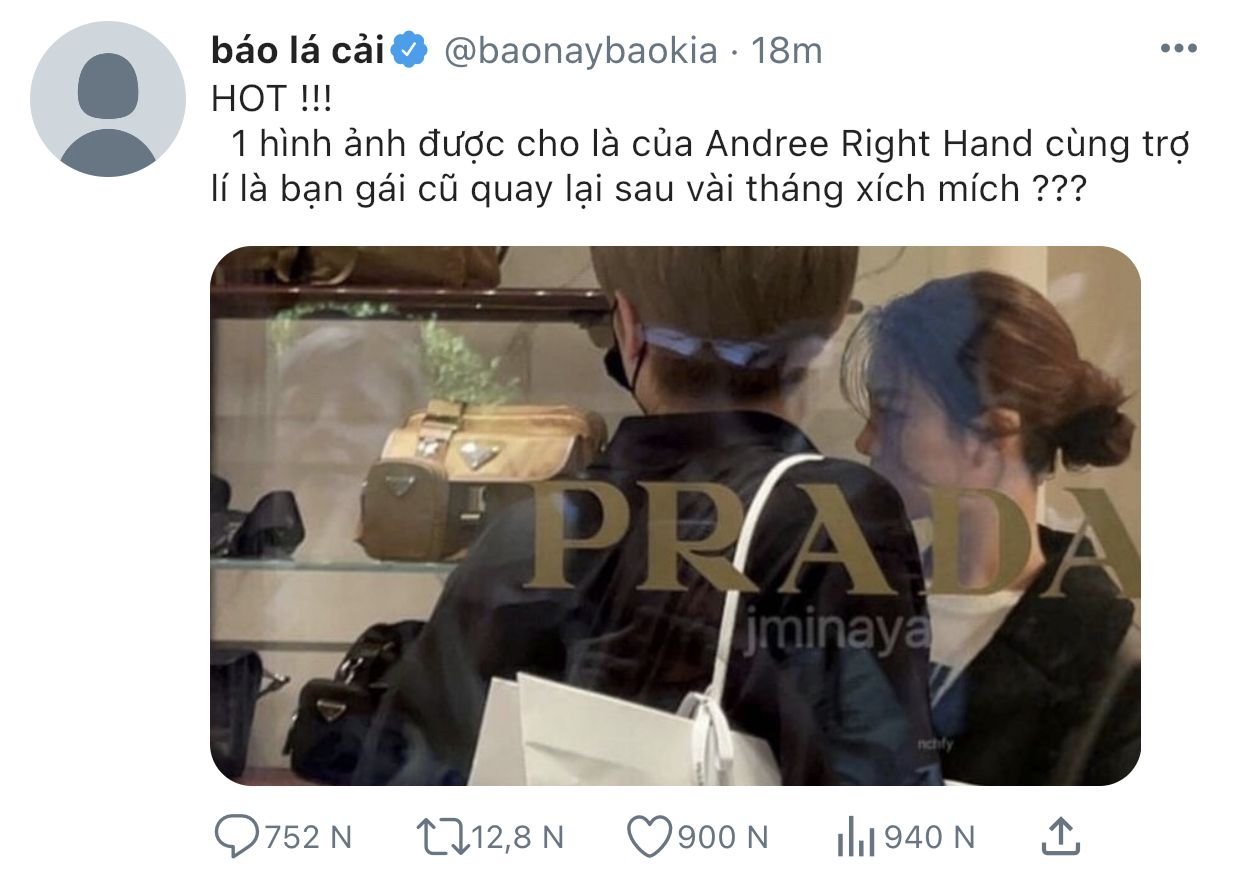This screenshot has width=1242, height=882.
Task: Like the tweet with the heart icon
Action: click(650, 837)
